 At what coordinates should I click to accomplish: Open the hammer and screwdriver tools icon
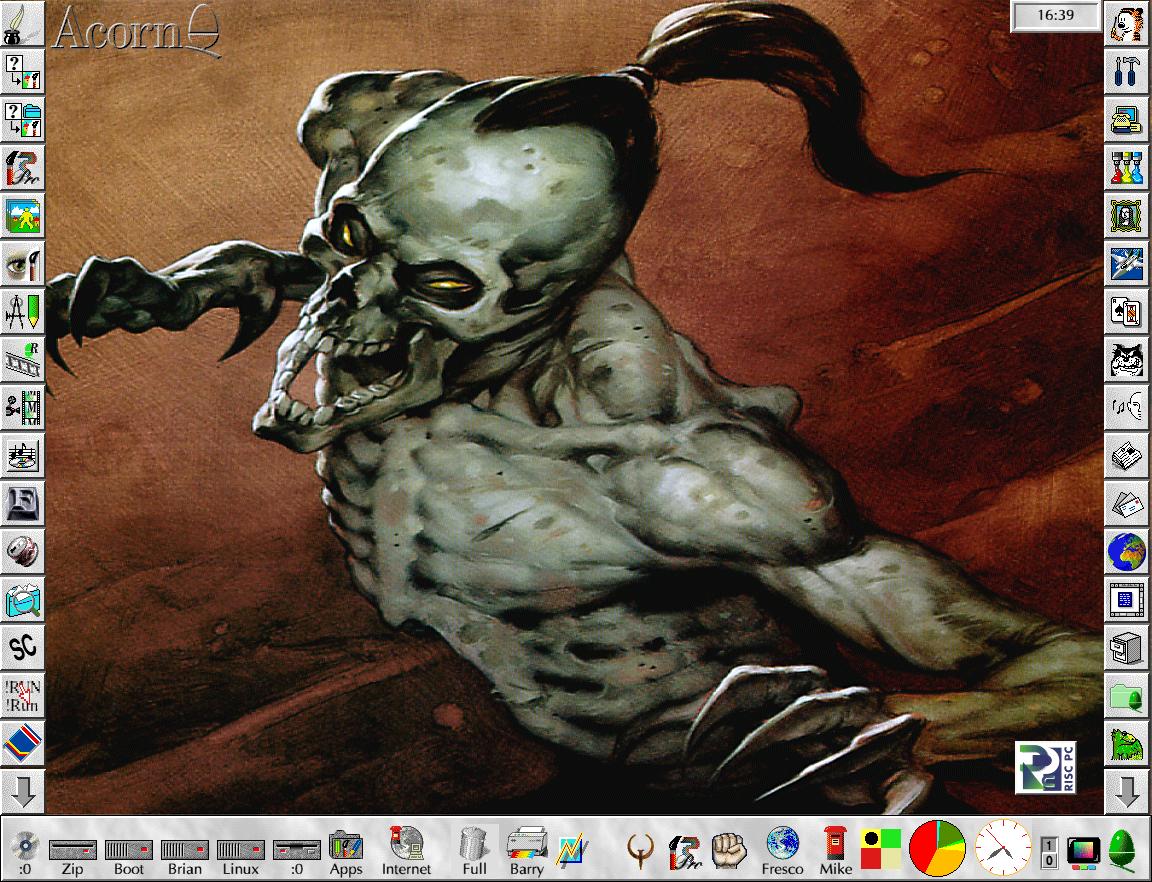pos(1126,71)
